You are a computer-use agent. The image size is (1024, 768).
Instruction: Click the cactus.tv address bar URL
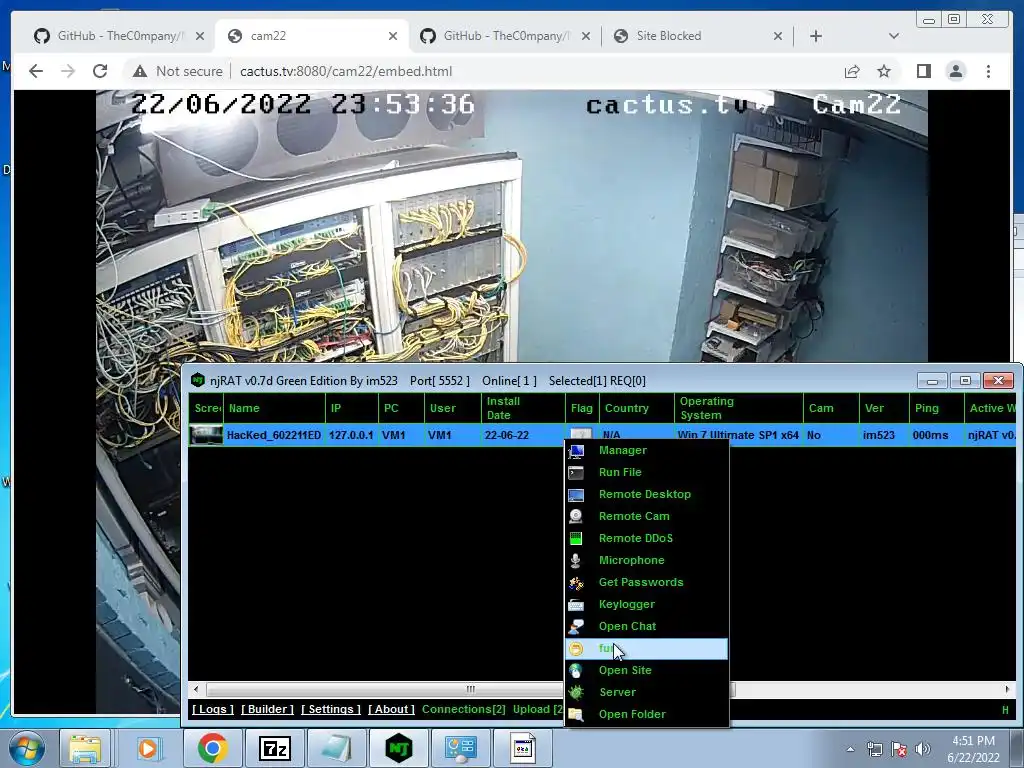tap(346, 71)
